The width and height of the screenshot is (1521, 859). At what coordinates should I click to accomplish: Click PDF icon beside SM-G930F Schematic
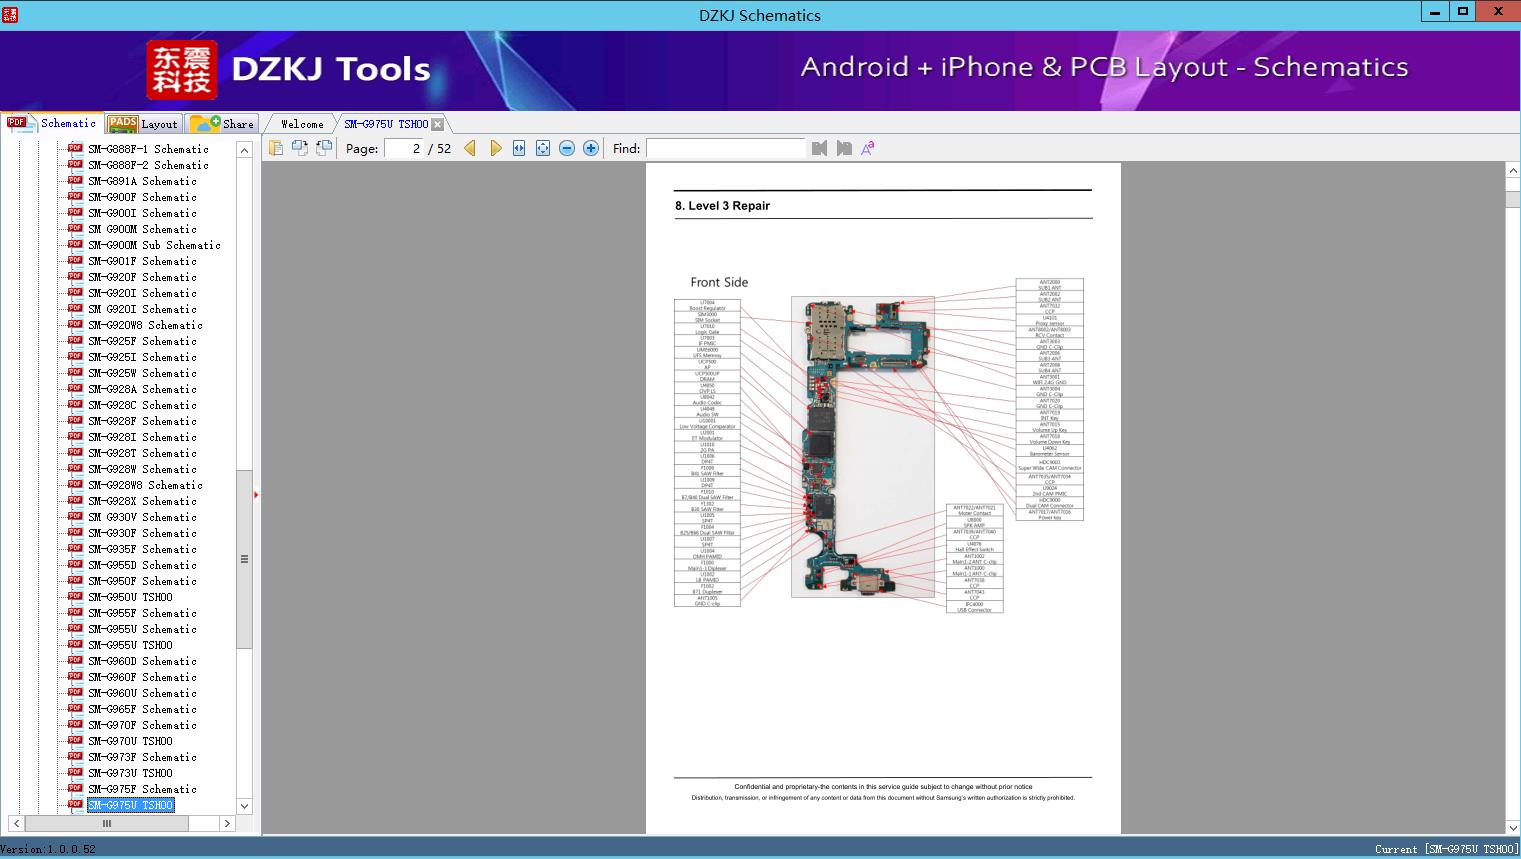[x=75, y=532]
